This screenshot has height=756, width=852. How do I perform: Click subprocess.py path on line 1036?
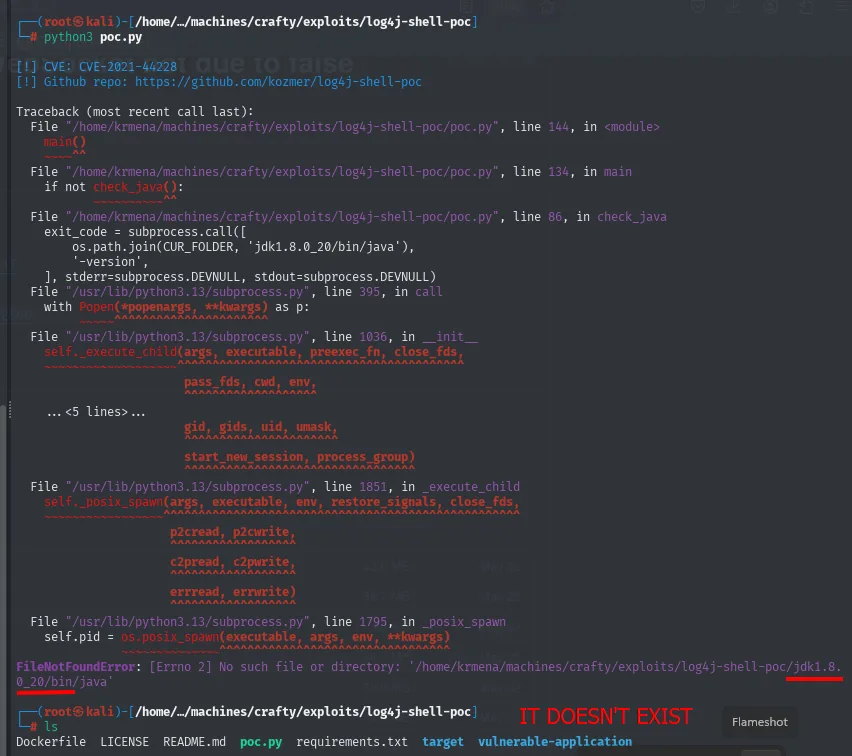187,337
